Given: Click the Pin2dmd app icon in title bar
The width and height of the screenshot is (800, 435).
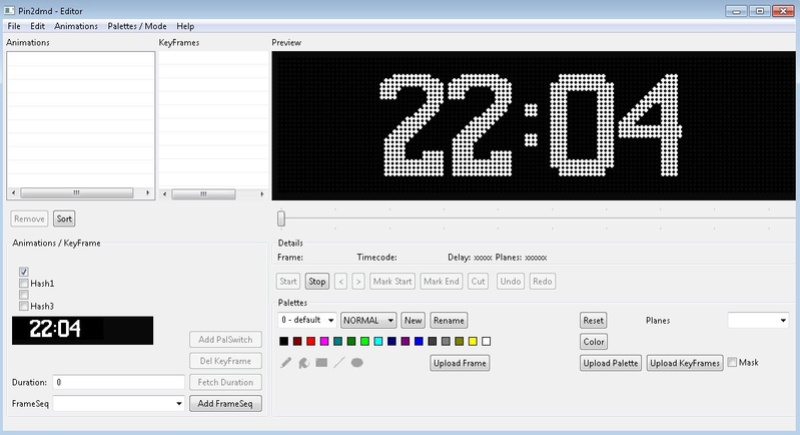Looking at the screenshot, I should (9, 10).
